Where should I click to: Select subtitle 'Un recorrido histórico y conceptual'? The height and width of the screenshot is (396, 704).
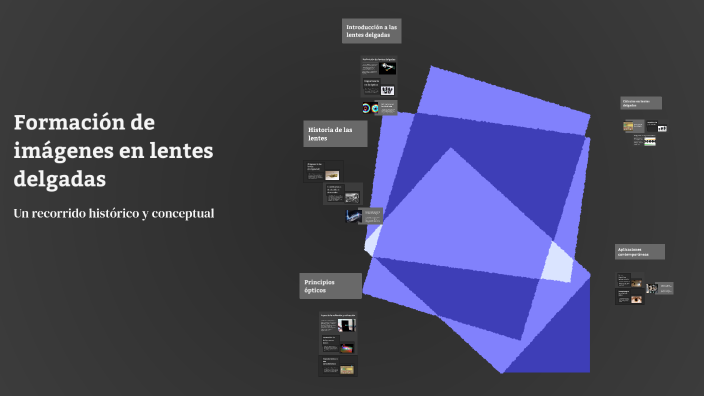click(x=114, y=213)
